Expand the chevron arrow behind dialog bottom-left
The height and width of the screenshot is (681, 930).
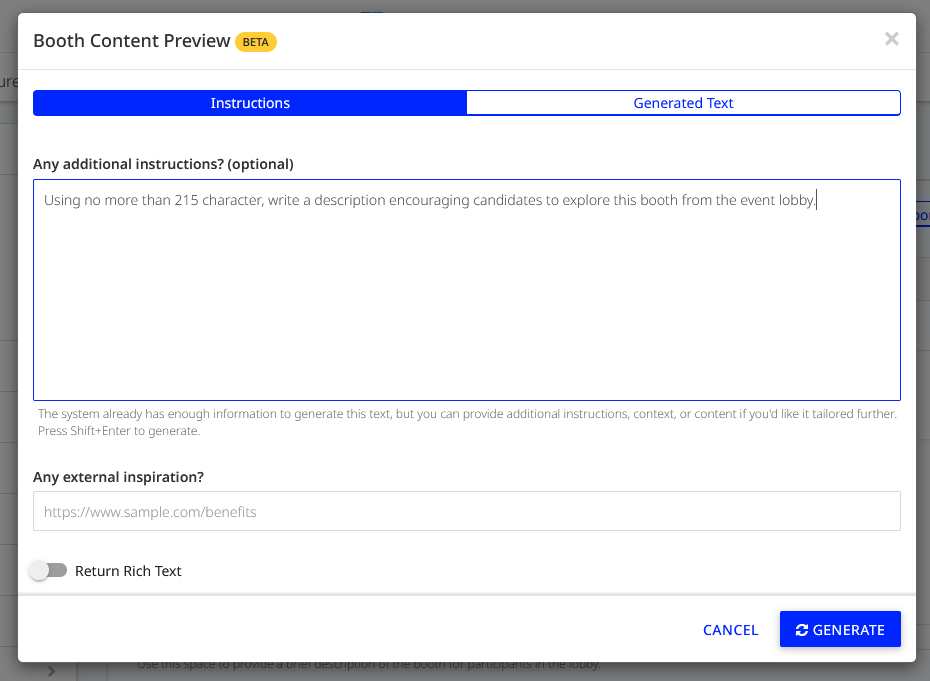click(x=51, y=671)
